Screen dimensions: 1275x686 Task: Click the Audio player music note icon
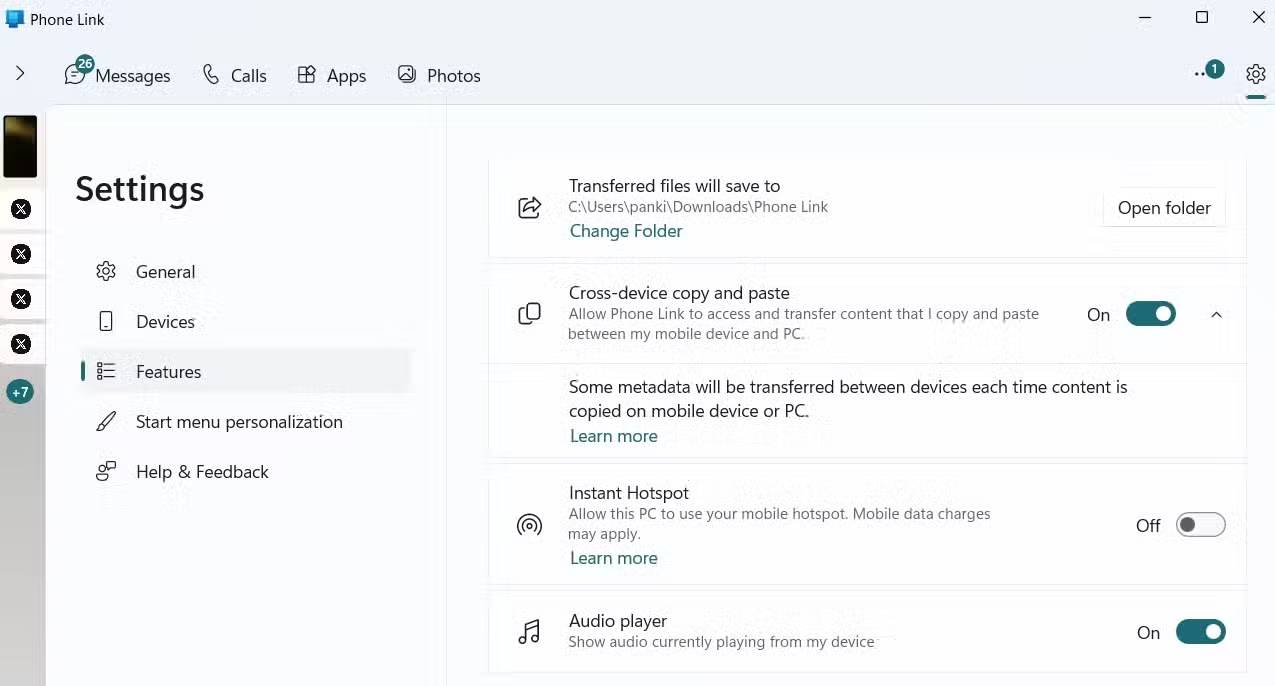click(x=529, y=632)
